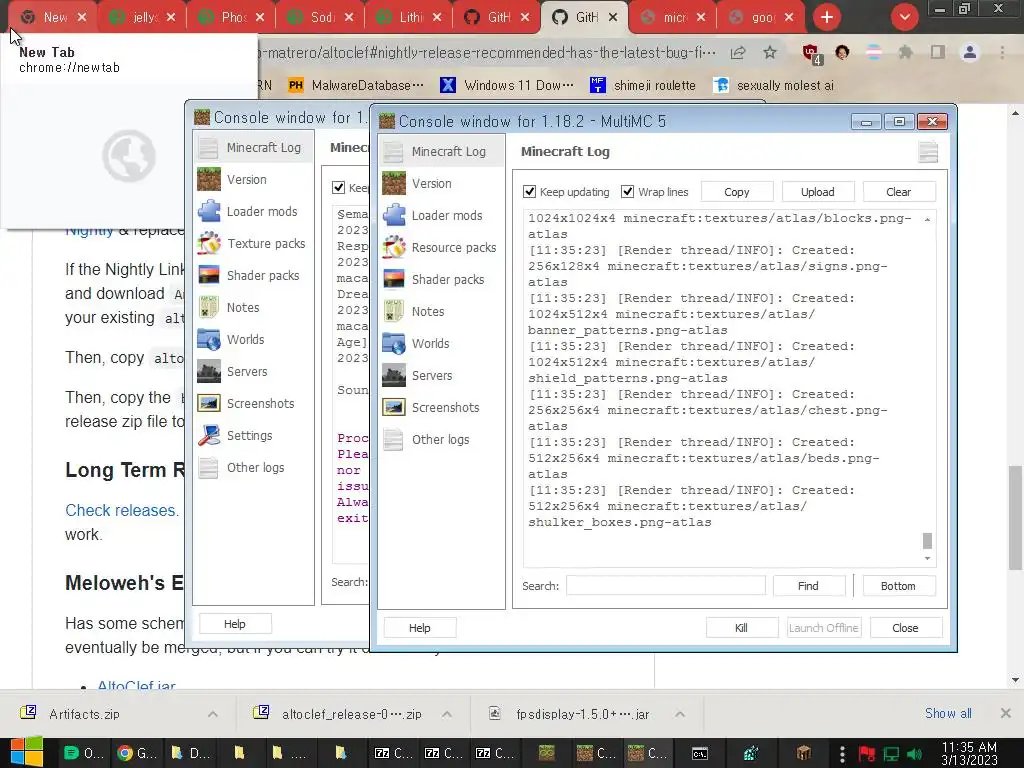The height and width of the screenshot is (768, 1024).
Task: Click Close button in 1.18.2 console
Action: pos(905,628)
